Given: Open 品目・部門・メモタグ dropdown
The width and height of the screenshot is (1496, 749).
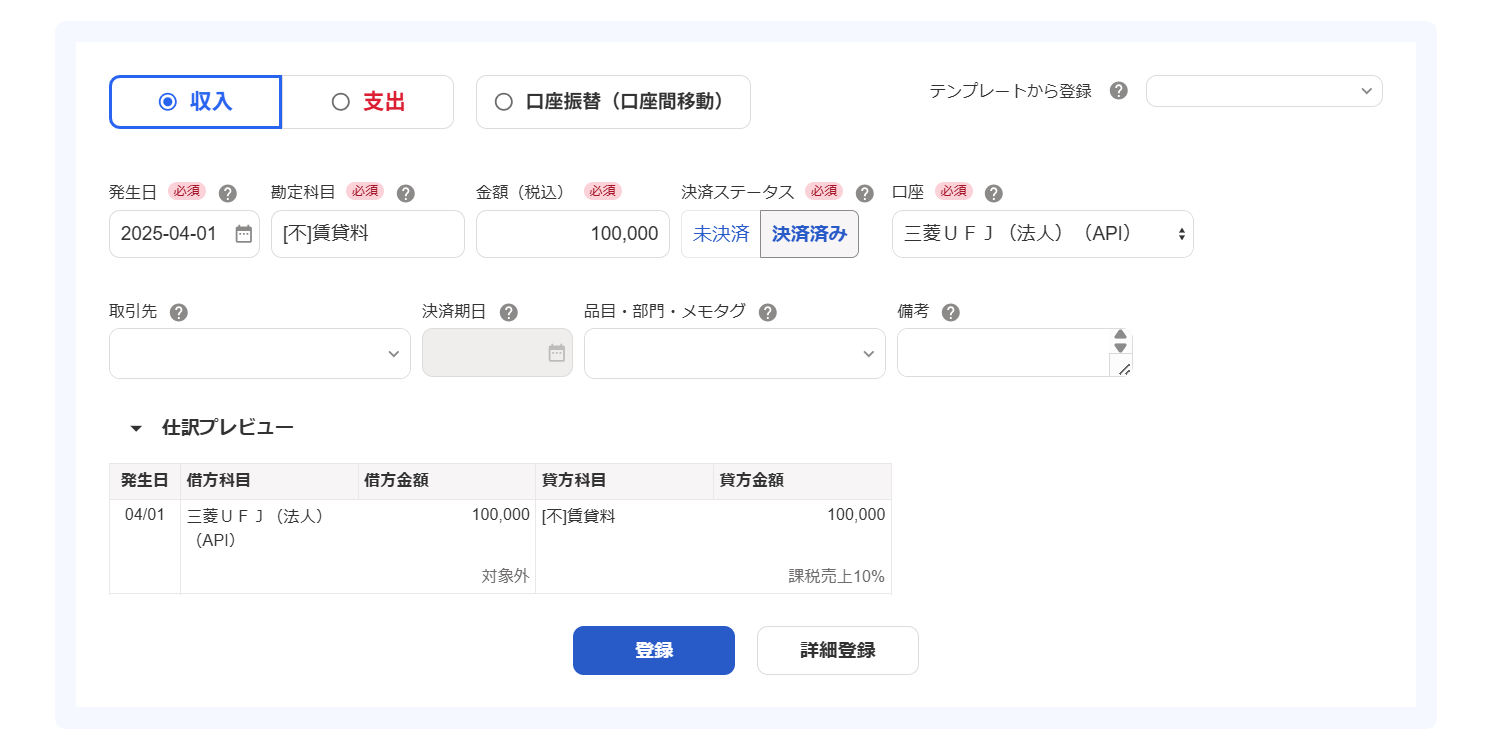Looking at the screenshot, I should [x=735, y=353].
